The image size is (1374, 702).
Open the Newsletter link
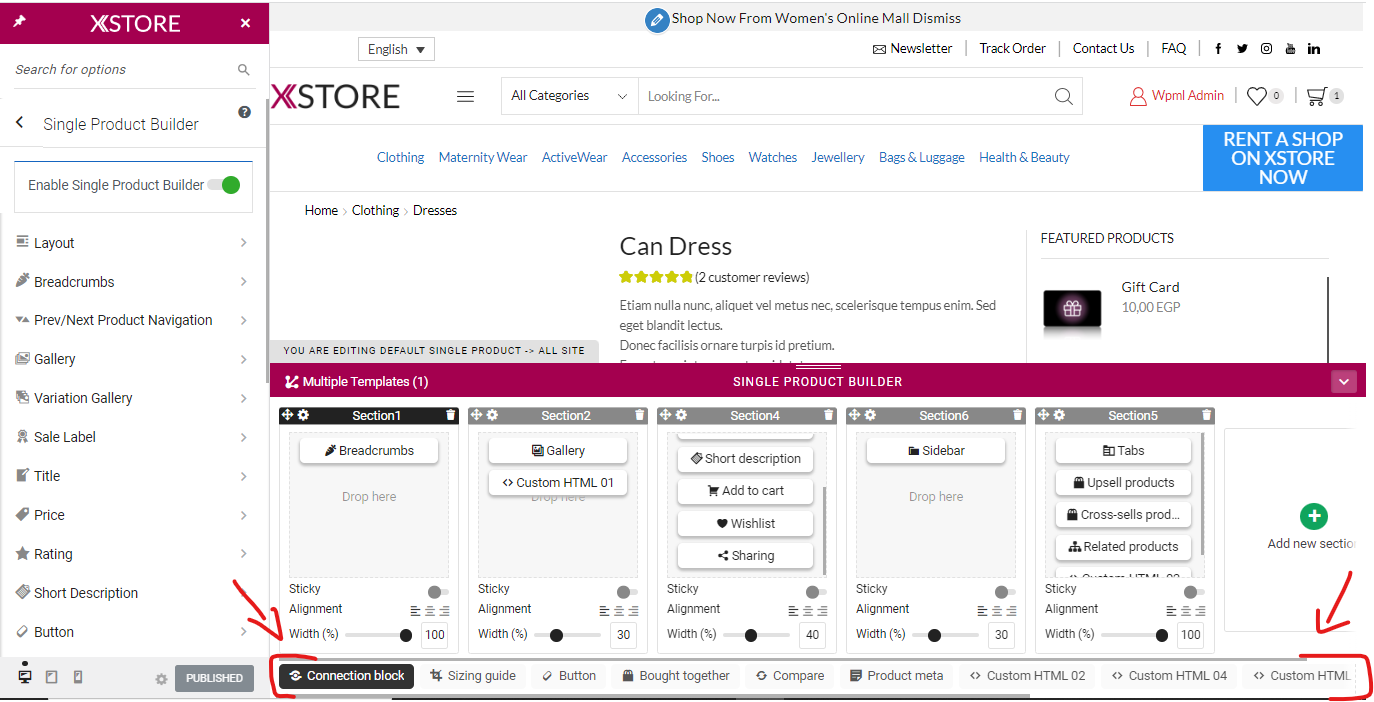(912, 48)
